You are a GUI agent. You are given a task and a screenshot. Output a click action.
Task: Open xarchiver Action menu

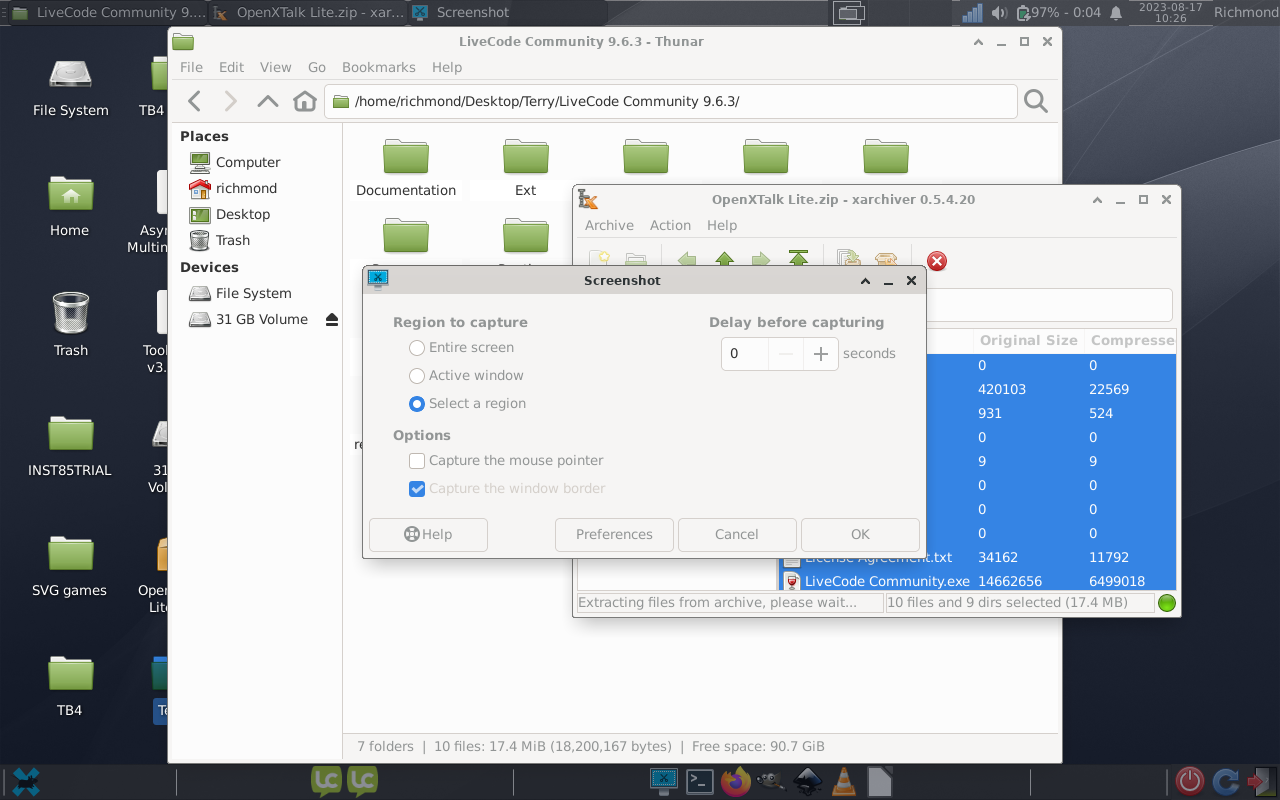pos(670,225)
